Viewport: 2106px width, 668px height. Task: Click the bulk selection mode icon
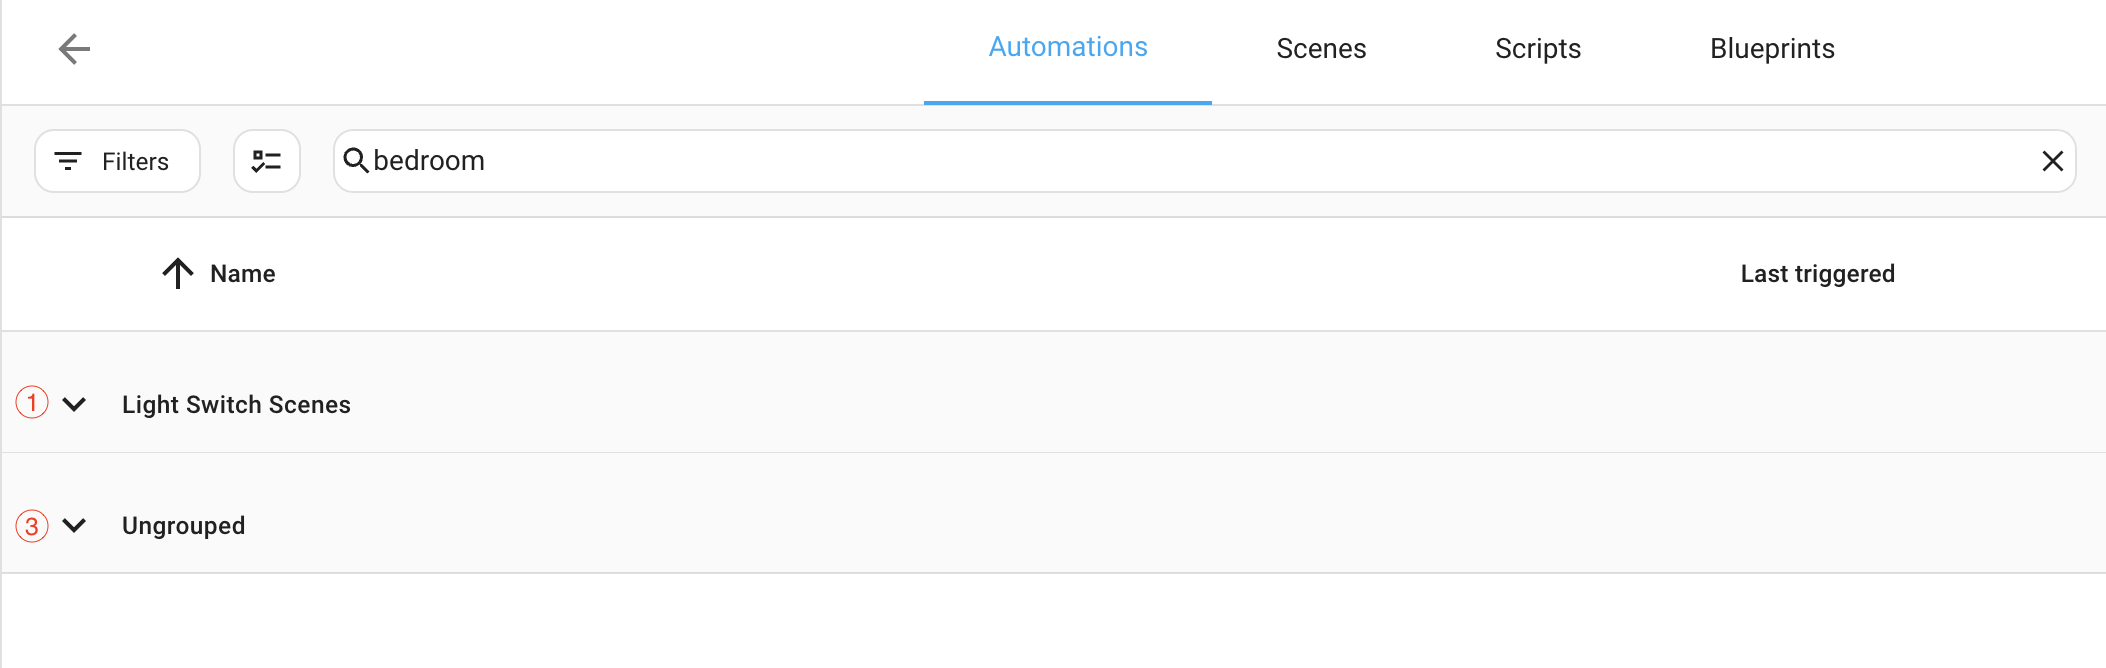tap(266, 160)
